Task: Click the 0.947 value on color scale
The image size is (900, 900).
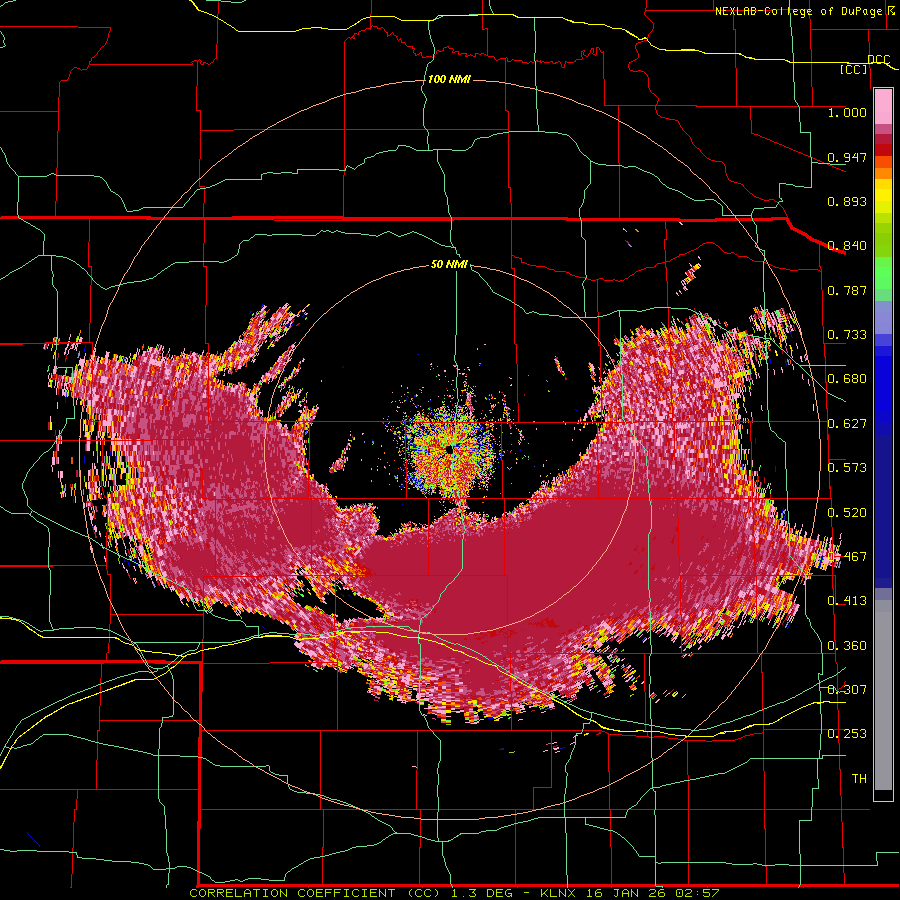Action: tap(847, 157)
